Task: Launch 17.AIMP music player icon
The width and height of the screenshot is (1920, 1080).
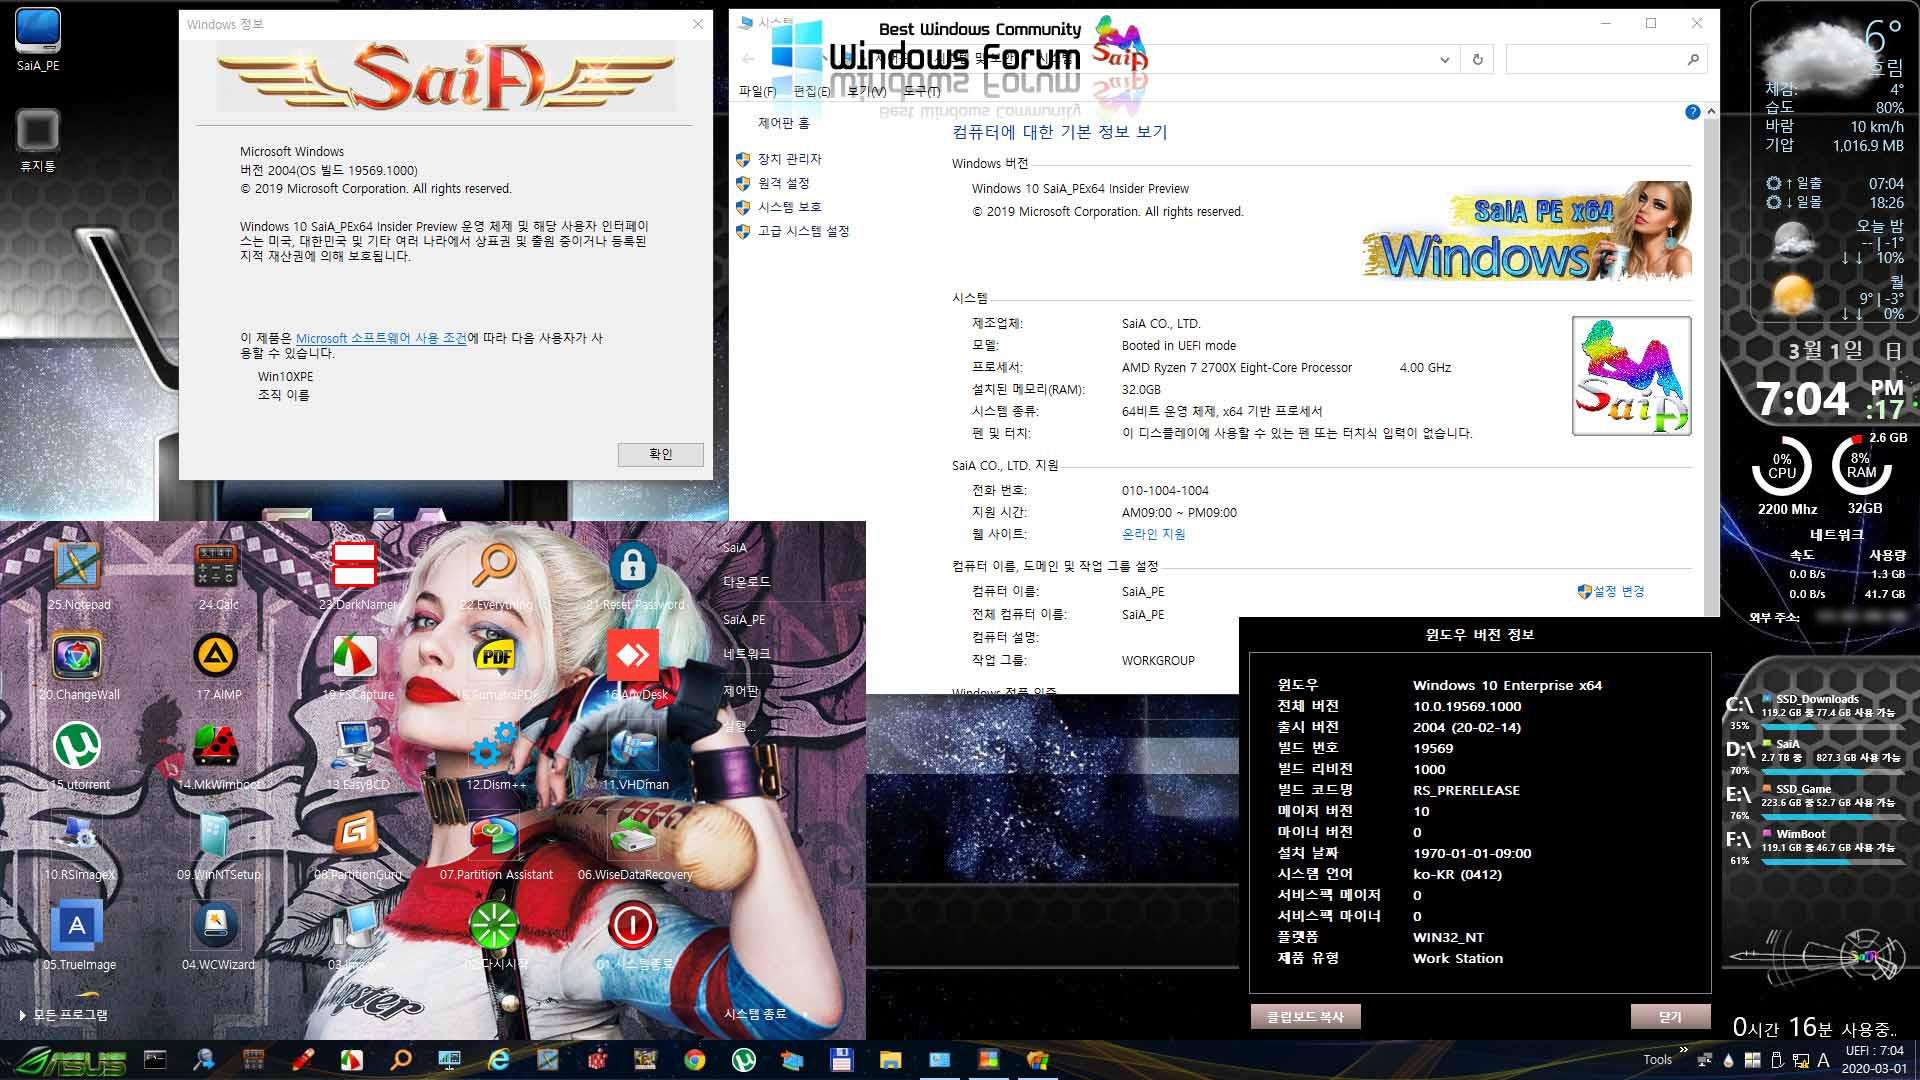Action: [x=216, y=656]
